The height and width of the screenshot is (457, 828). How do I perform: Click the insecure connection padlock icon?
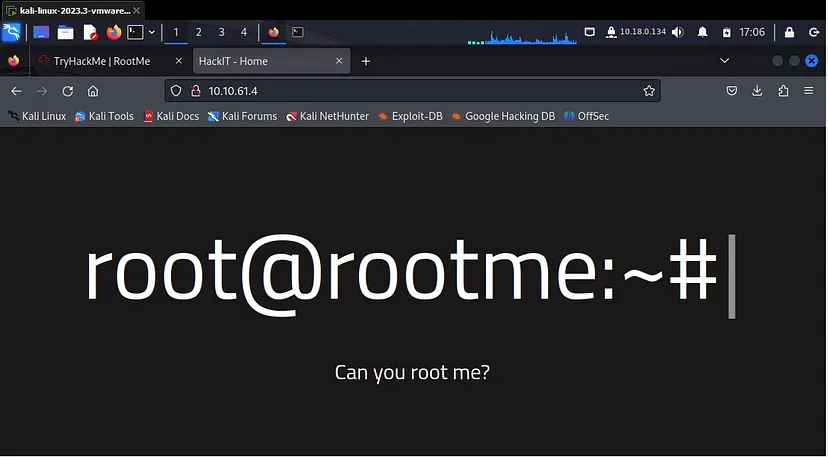(x=195, y=91)
